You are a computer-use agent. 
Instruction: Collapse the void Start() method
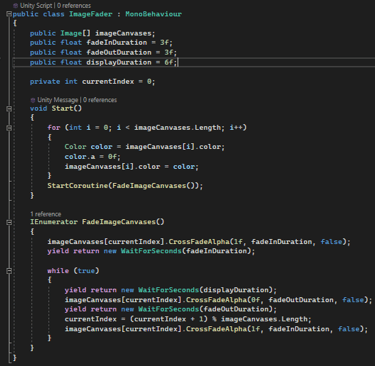point(9,108)
